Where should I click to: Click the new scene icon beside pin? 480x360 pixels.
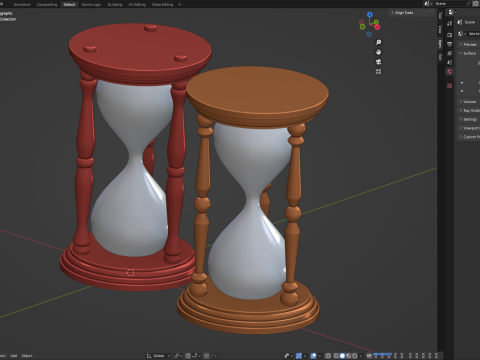click(x=475, y=4)
